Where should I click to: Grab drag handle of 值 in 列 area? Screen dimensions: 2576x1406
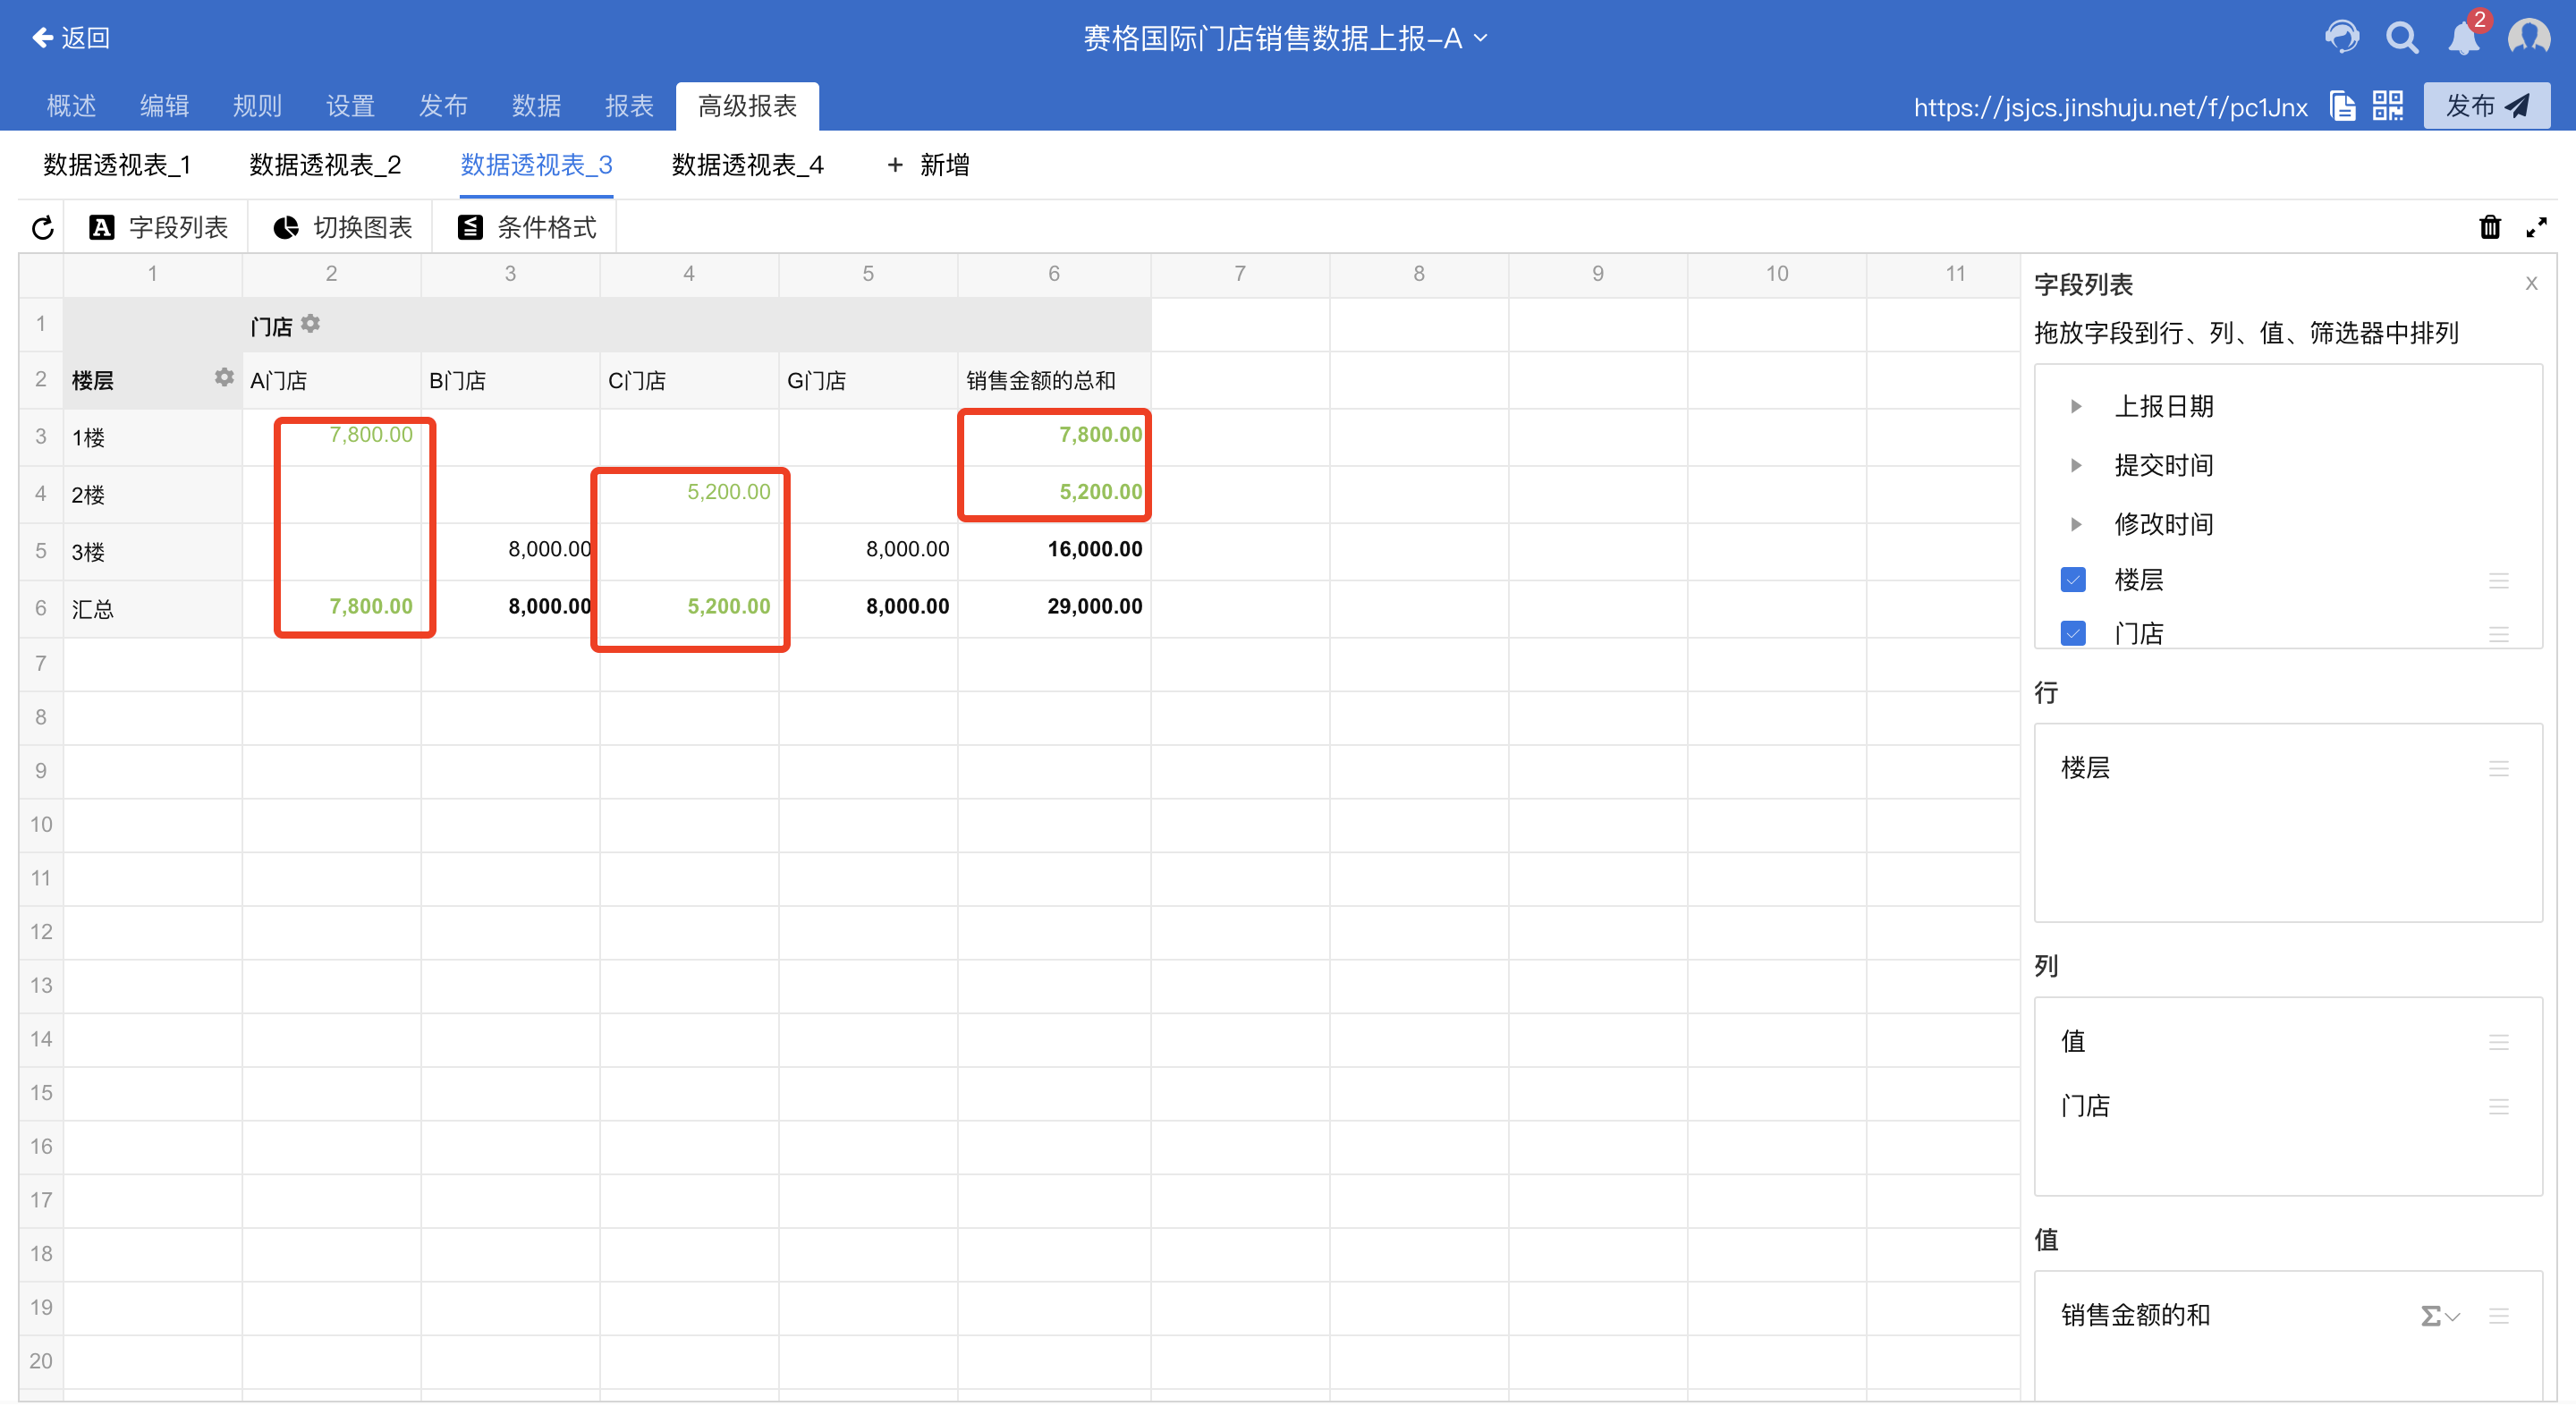click(x=2498, y=1042)
